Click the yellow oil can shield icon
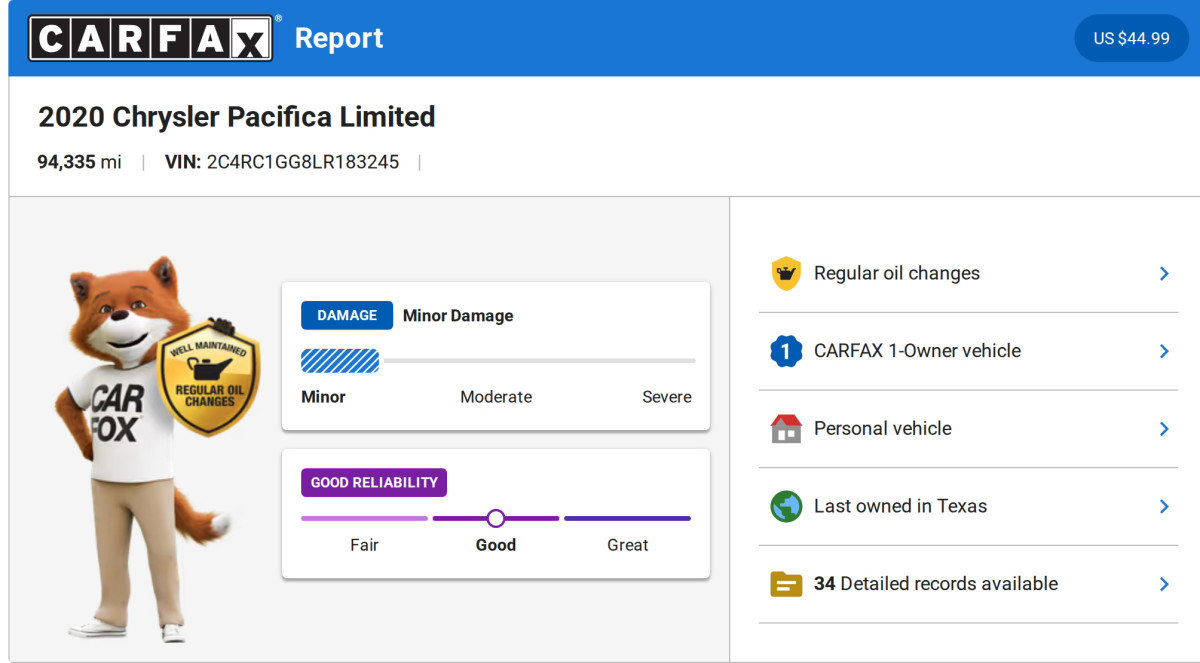 [x=786, y=273]
